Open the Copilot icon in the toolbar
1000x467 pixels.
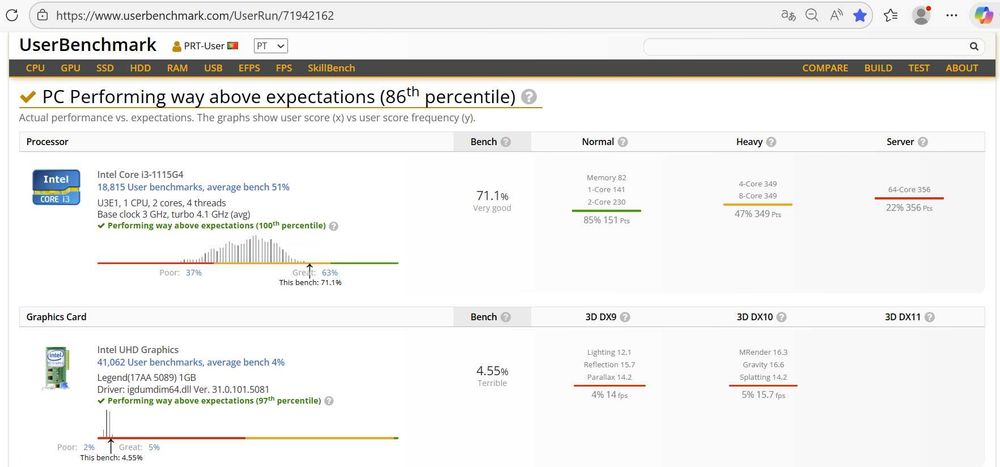983,16
